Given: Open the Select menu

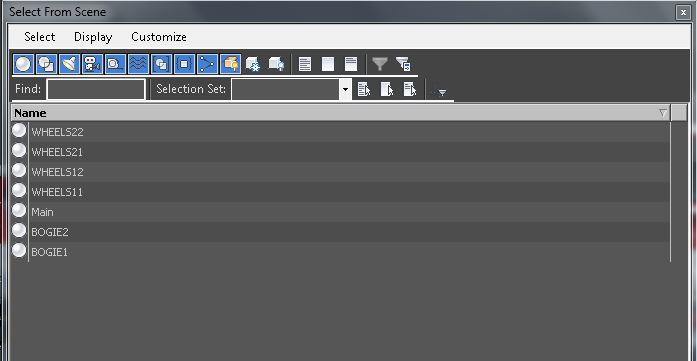Looking at the screenshot, I should point(40,37).
